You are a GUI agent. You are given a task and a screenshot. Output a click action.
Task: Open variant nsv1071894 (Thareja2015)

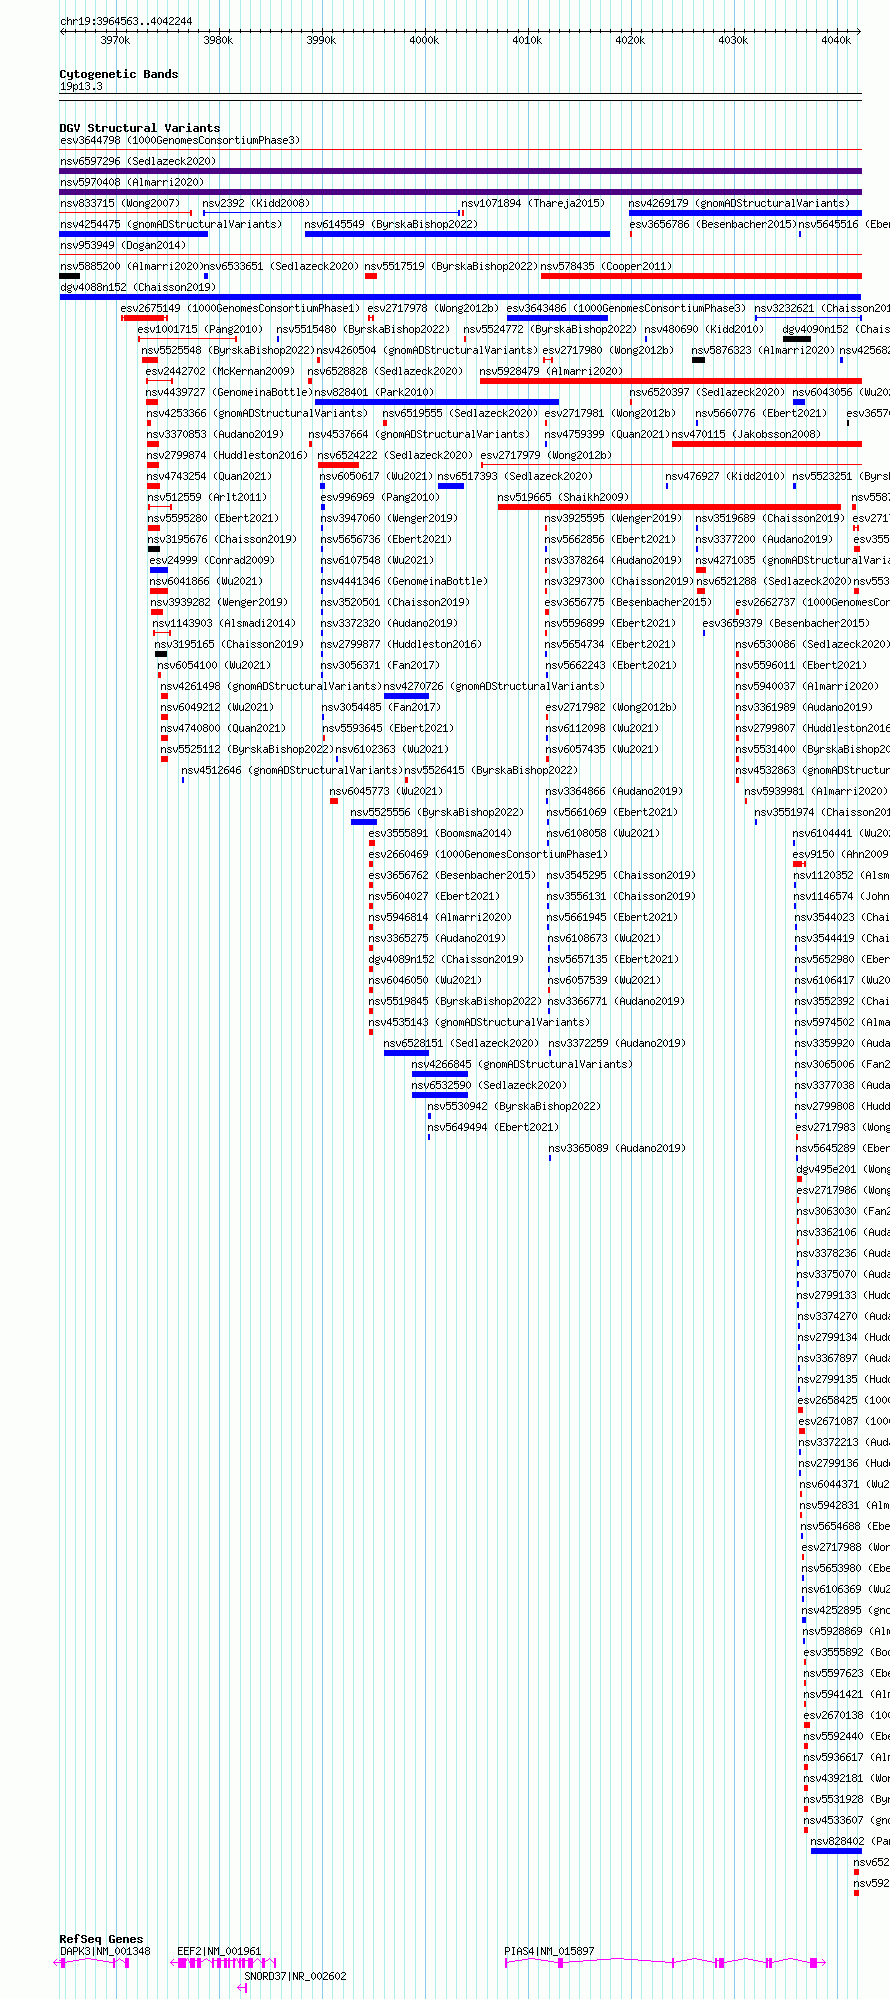pyautogui.click(x=533, y=203)
